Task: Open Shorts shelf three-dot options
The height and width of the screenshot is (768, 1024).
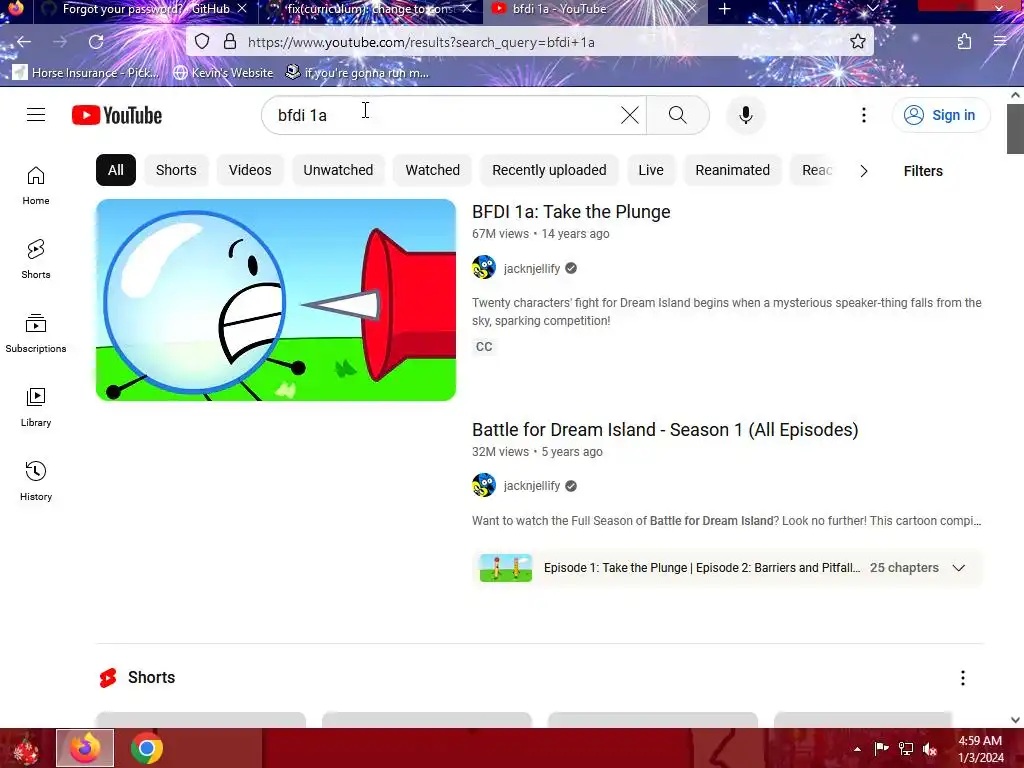Action: pos(963,678)
